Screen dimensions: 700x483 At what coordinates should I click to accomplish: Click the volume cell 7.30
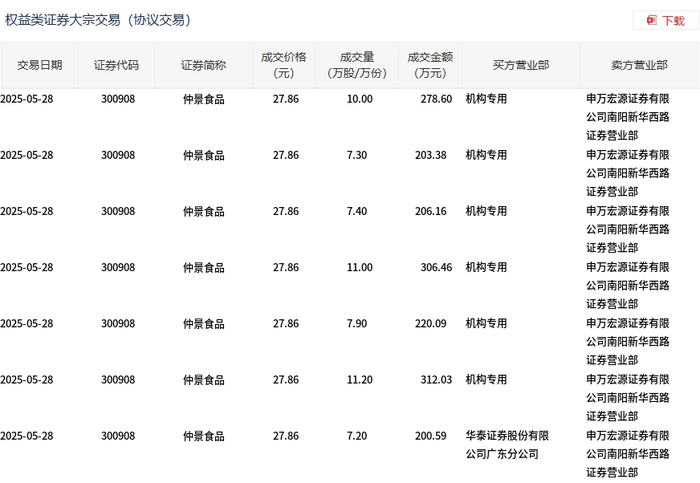tap(357, 155)
